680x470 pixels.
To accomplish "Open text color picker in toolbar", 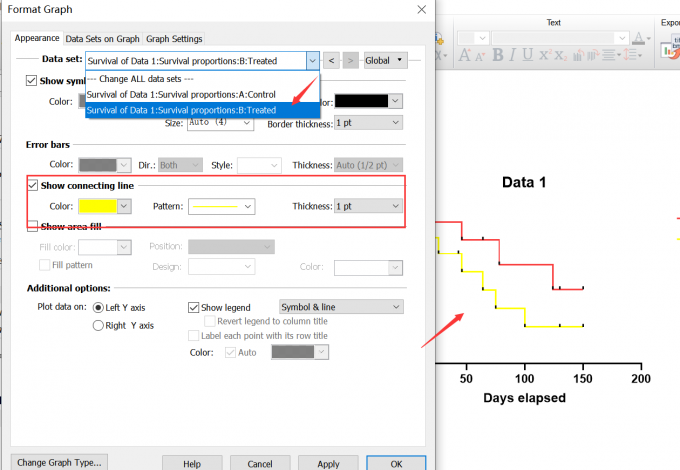I will tap(641, 38).
